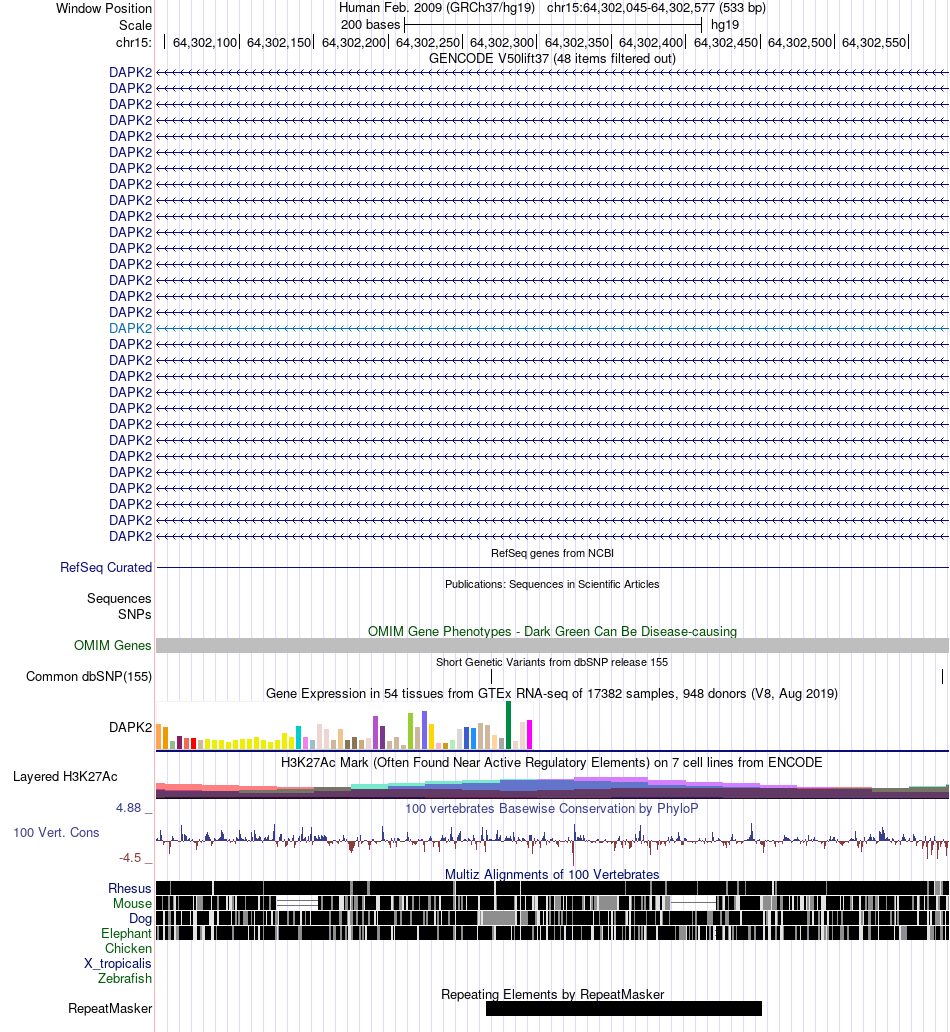
Task: Select the Mouse alignment label
Action: point(132,904)
